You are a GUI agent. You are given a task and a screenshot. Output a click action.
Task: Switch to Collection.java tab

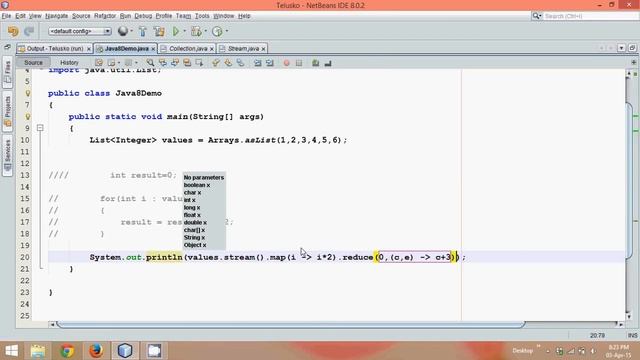(188, 49)
